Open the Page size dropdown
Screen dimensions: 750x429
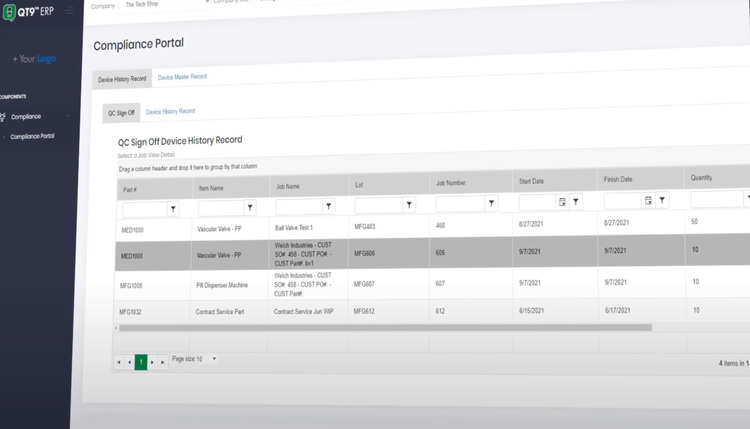(x=213, y=358)
